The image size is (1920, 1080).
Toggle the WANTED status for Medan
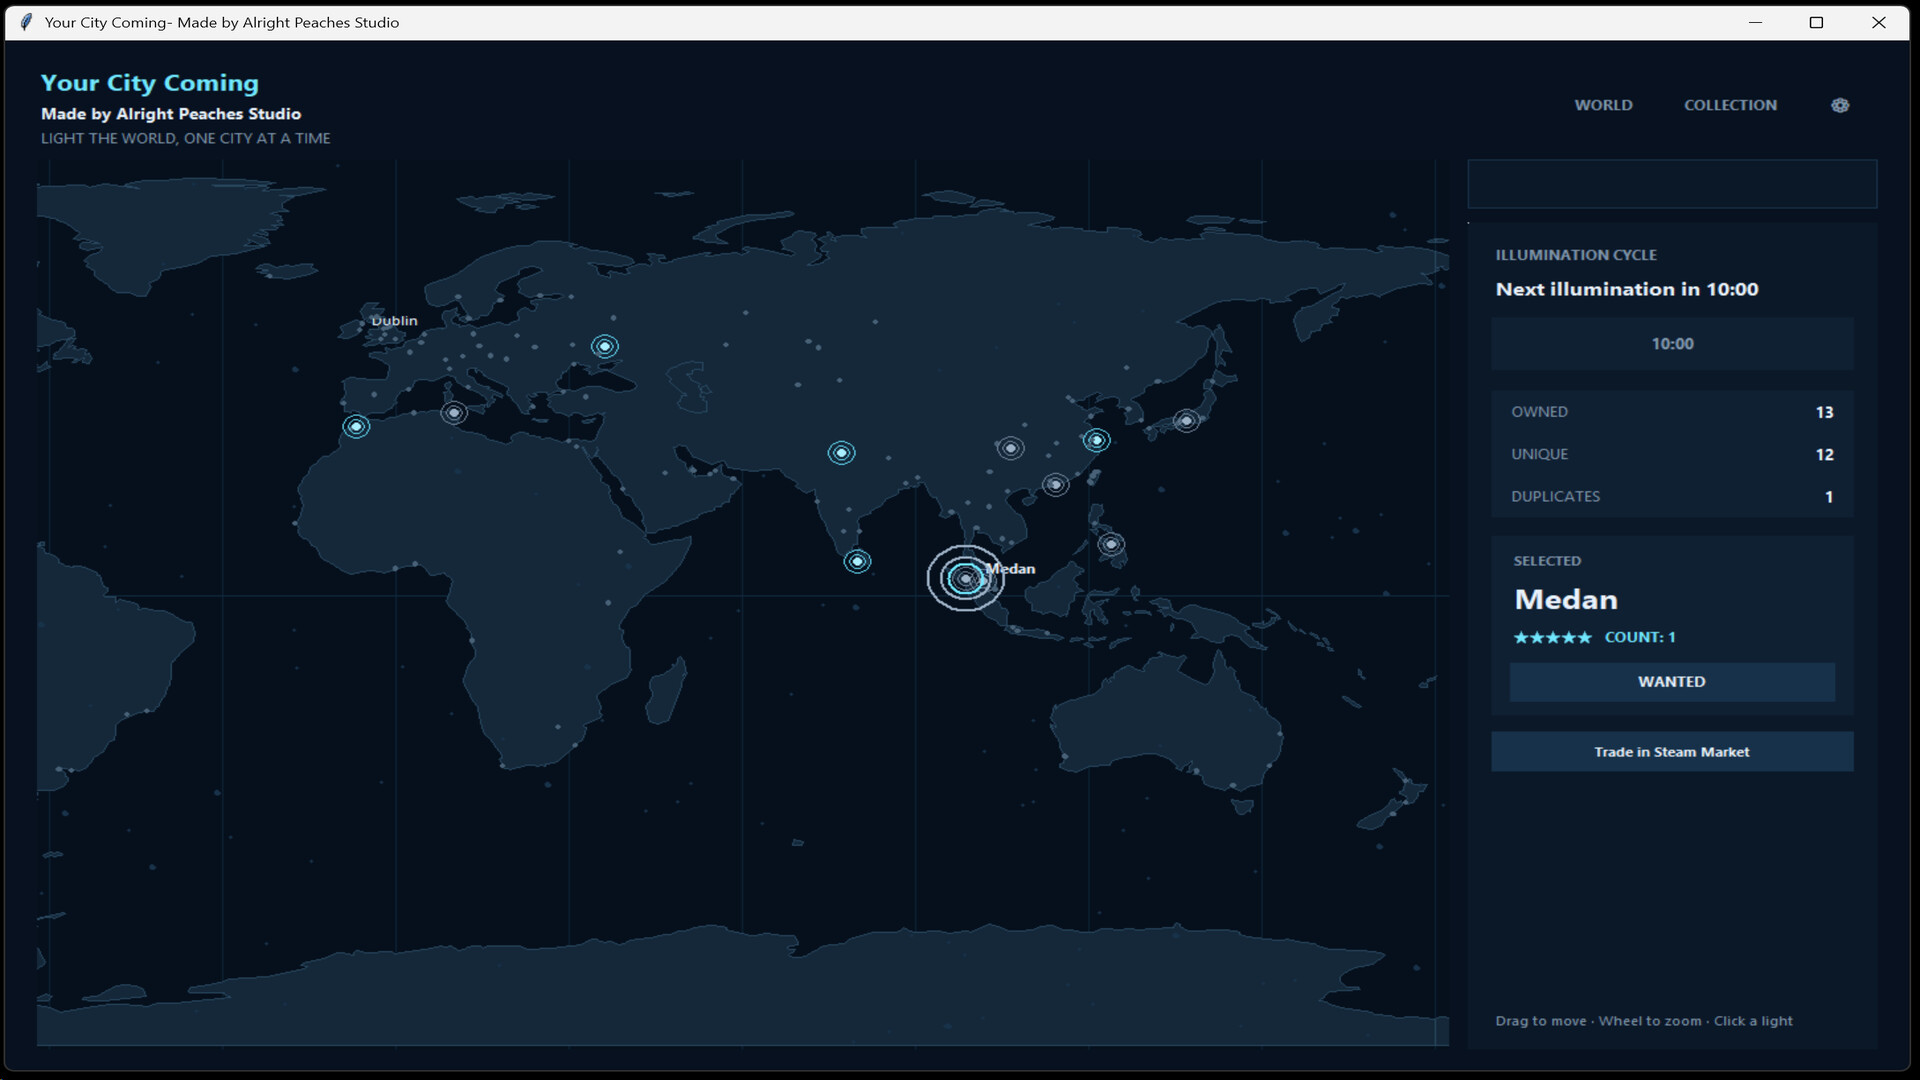[x=1672, y=681]
